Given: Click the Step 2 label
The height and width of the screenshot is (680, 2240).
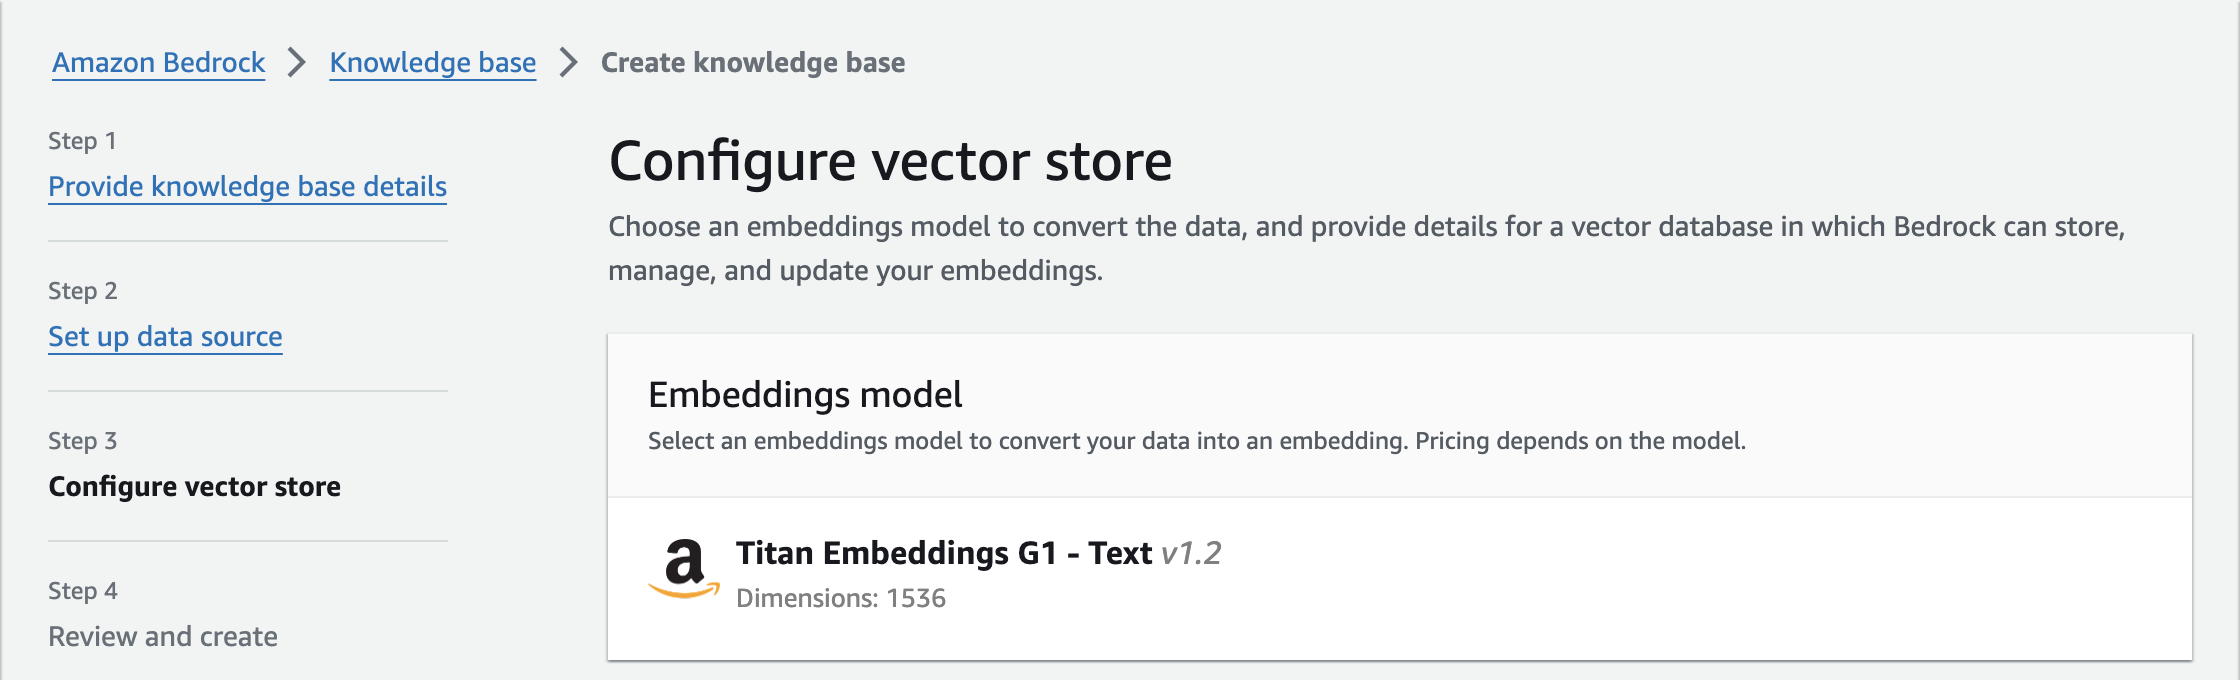Looking at the screenshot, I should coord(82,291).
